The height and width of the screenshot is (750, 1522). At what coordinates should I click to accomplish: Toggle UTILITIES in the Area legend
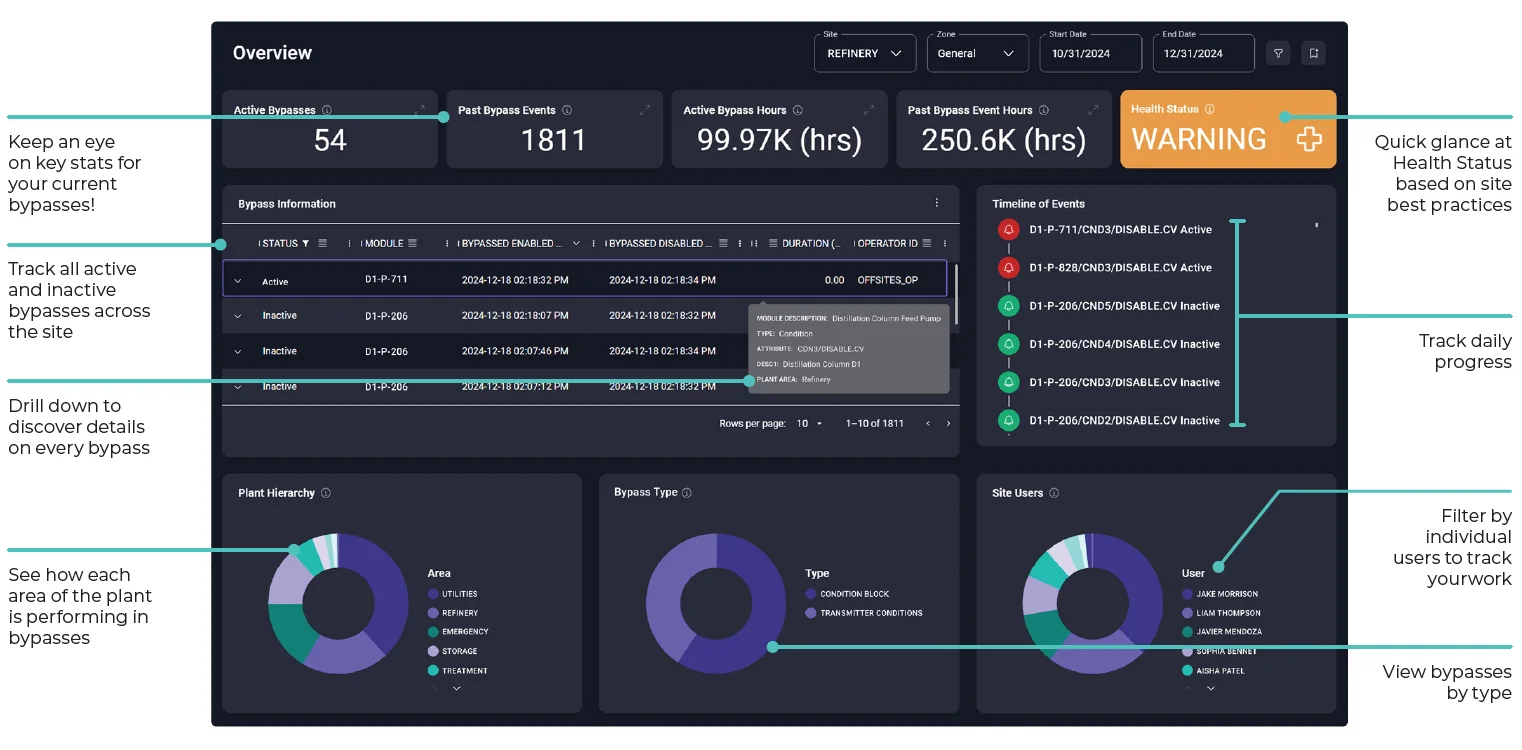(453, 594)
